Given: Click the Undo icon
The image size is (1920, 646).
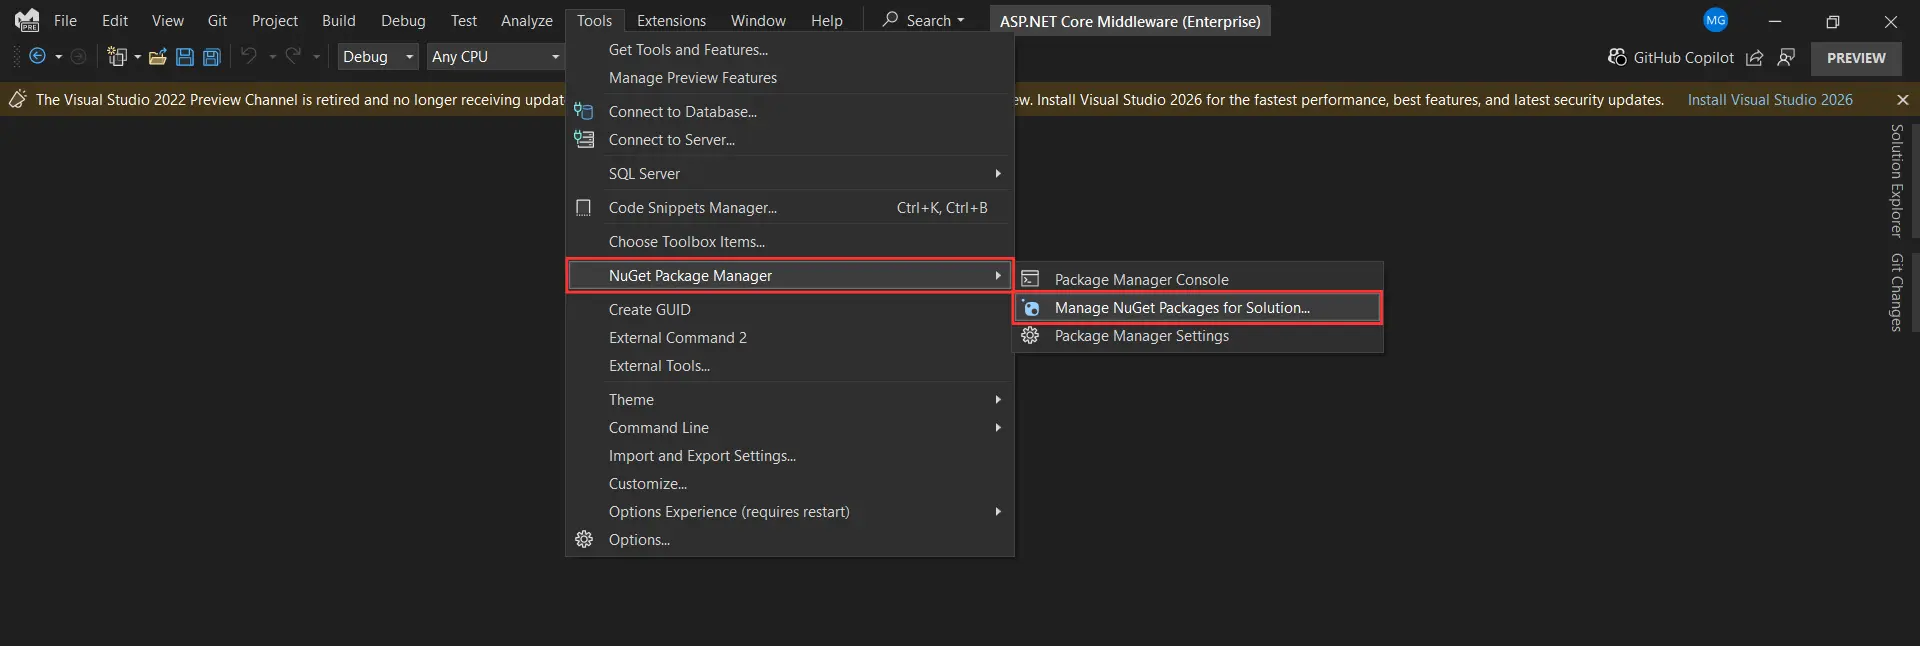Looking at the screenshot, I should (x=249, y=56).
